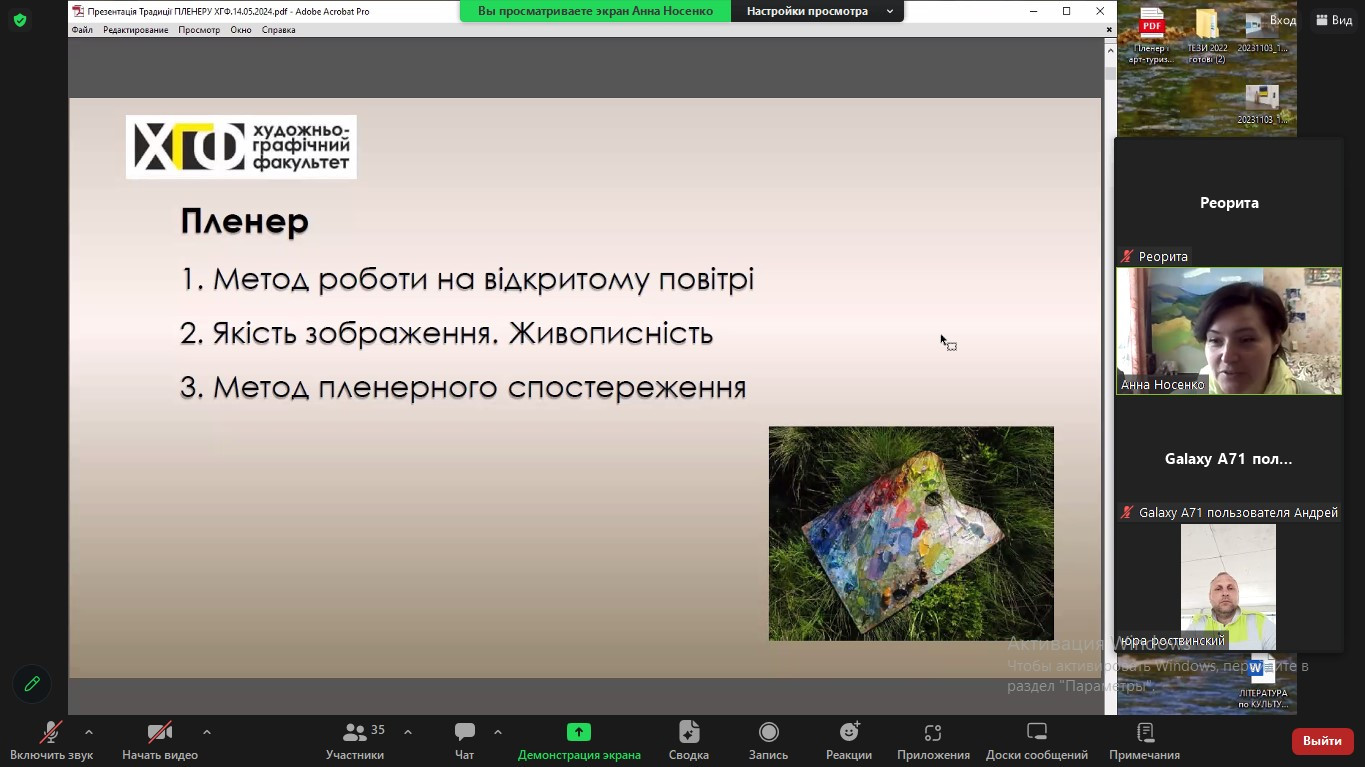Image resolution: width=1365 pixels, height=767 pixels.
Task: Start recording with the Запись button
Action: (768, 741)
